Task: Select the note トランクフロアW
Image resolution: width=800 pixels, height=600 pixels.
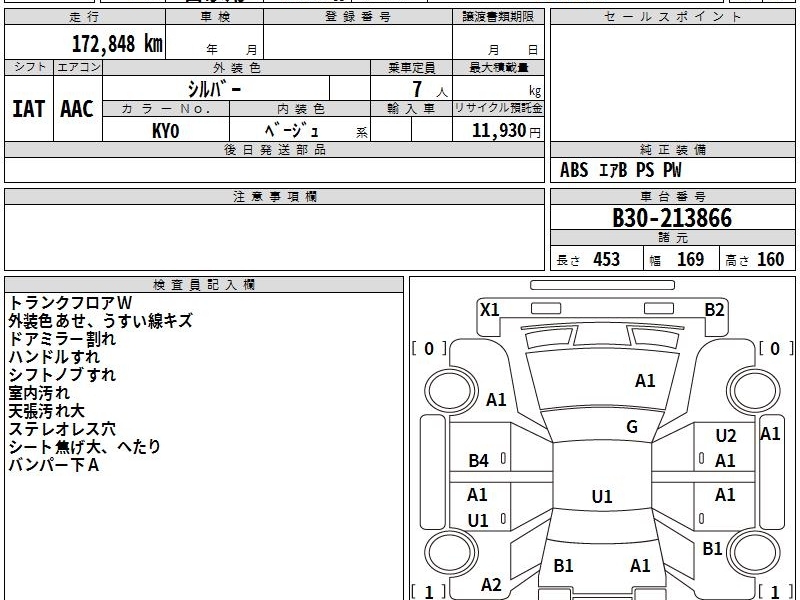Action: 70,303
